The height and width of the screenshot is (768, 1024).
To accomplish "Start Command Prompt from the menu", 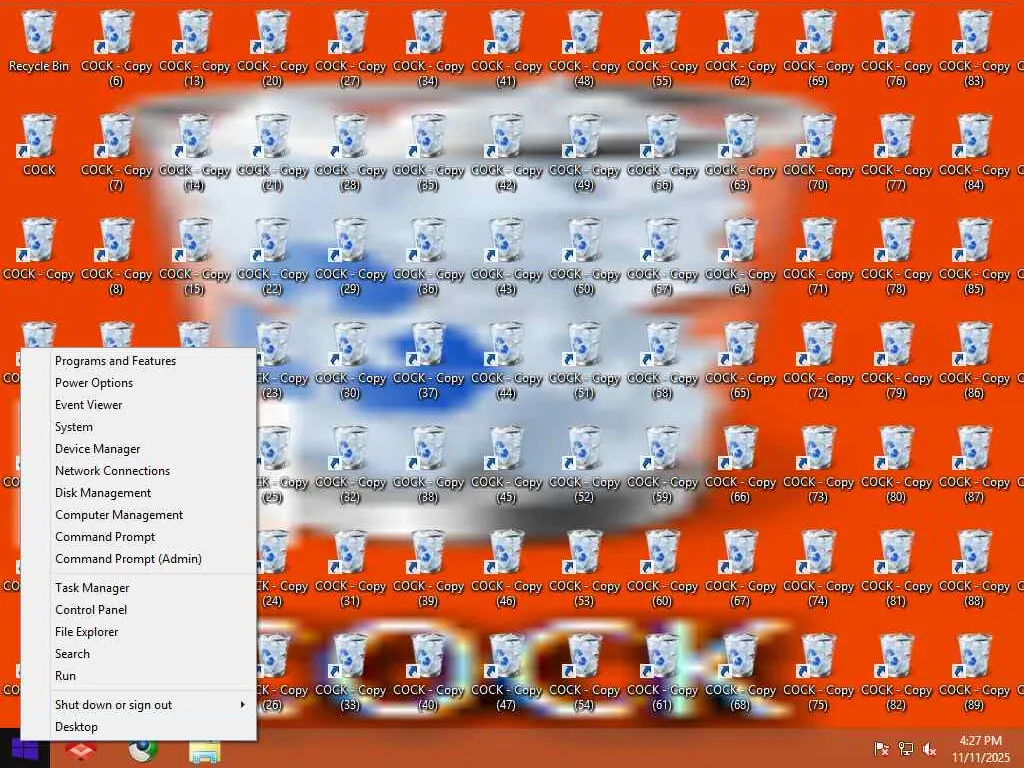I will point(139,537).
